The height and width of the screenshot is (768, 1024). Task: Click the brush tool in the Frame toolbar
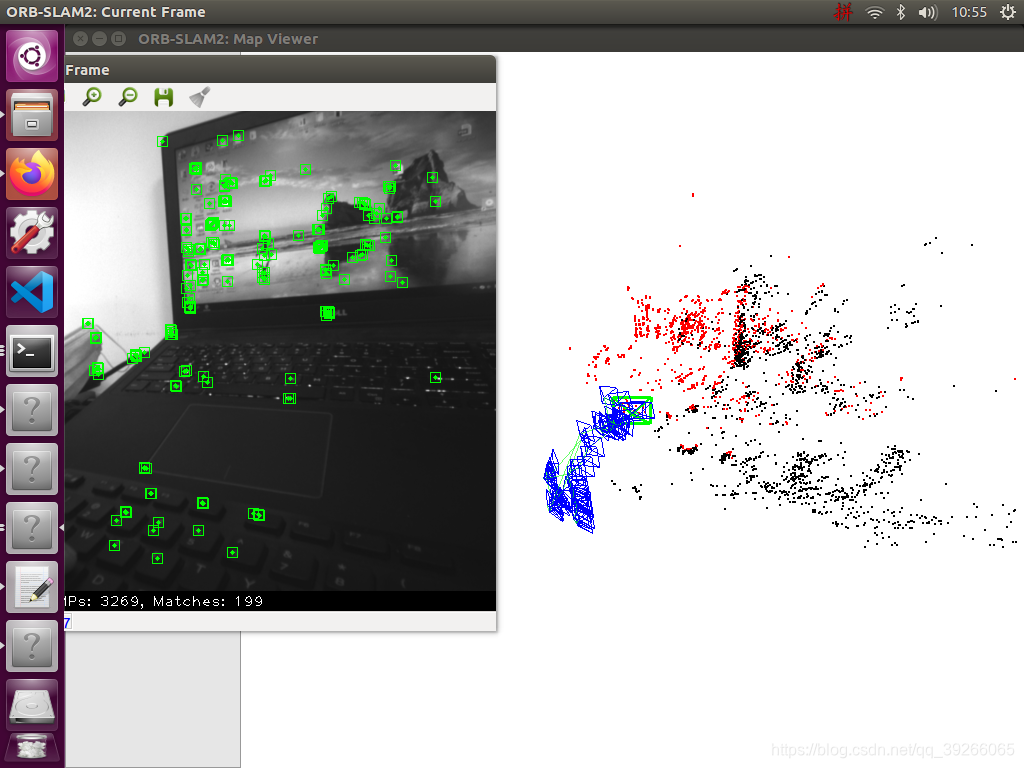(x=199, y=97)
